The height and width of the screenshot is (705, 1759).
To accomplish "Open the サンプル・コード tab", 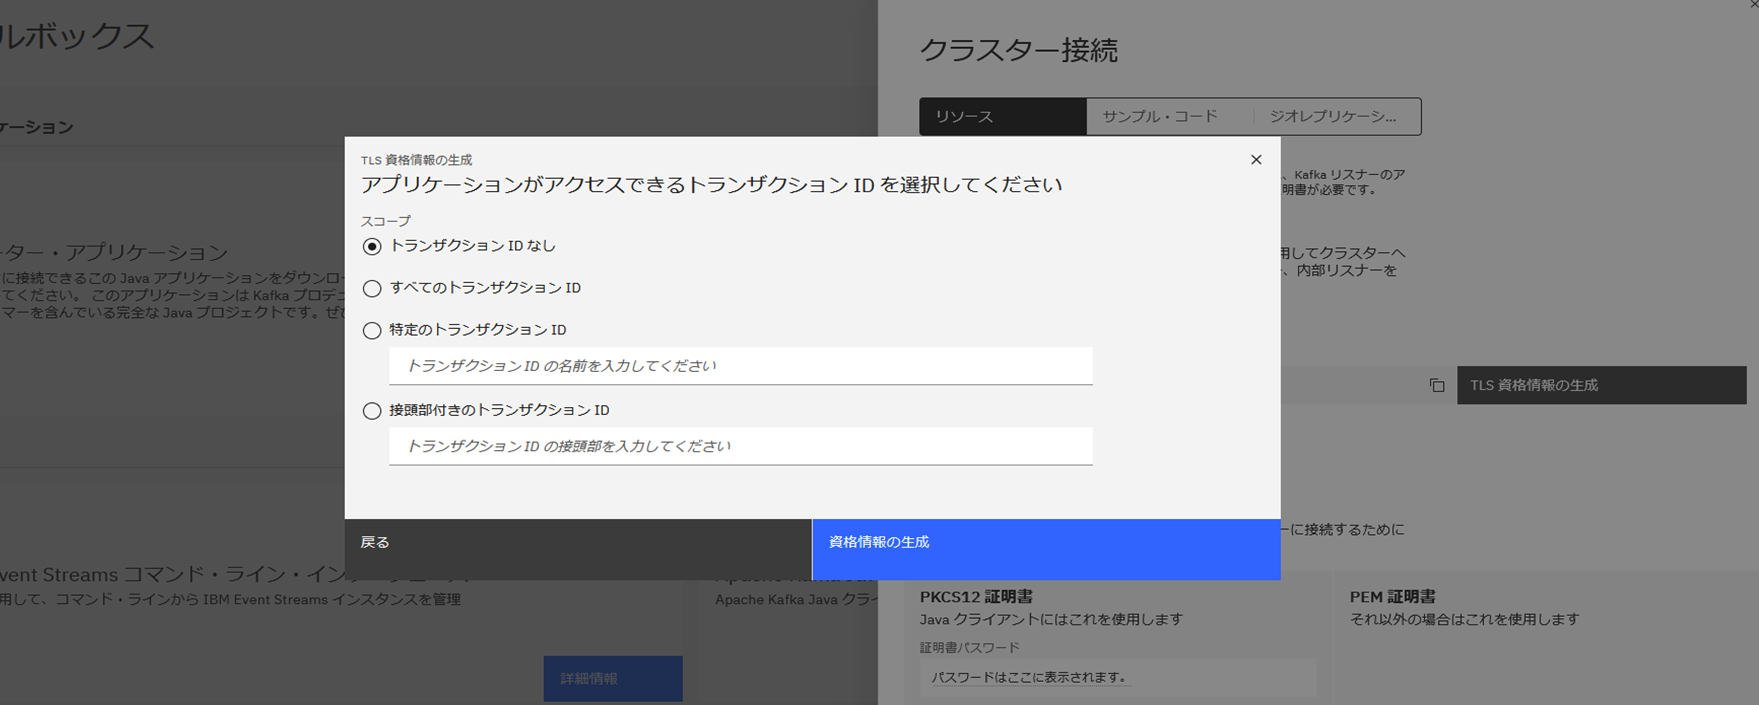I will (x=1170, y=116).
